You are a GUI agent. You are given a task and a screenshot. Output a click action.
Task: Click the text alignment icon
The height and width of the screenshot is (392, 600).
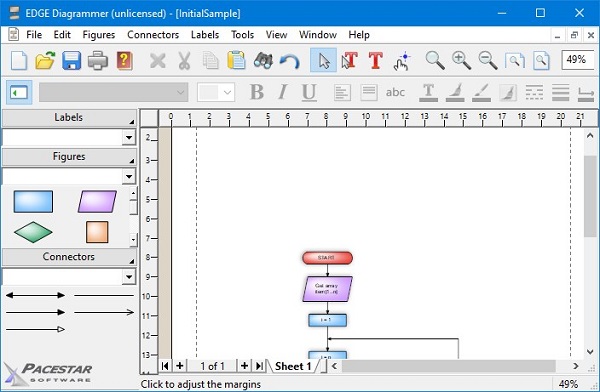[342, 92]
